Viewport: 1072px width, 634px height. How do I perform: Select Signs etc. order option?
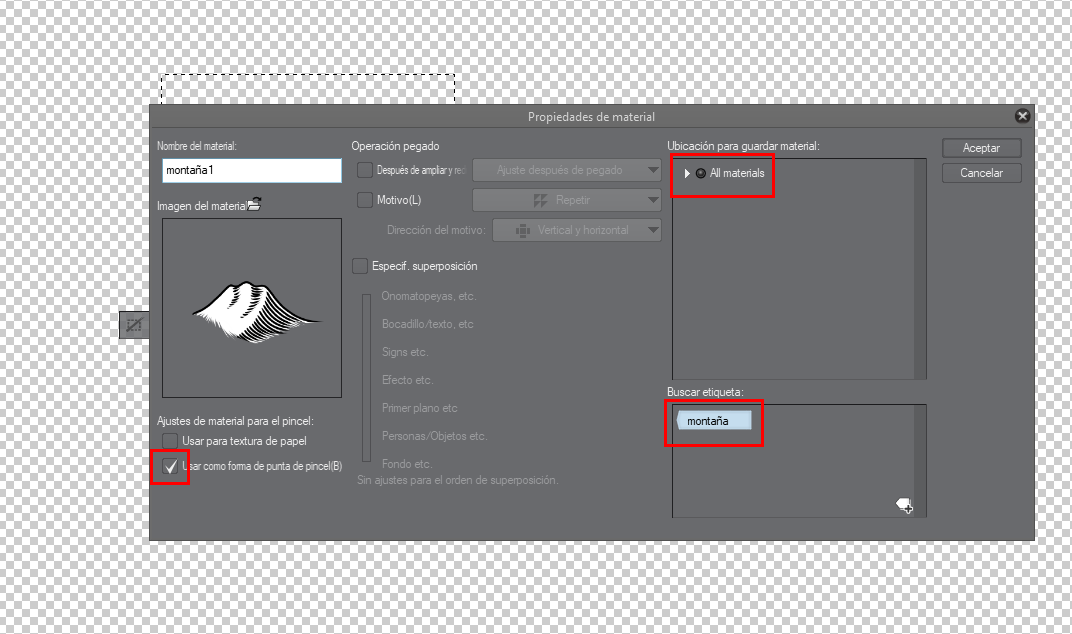405,352
